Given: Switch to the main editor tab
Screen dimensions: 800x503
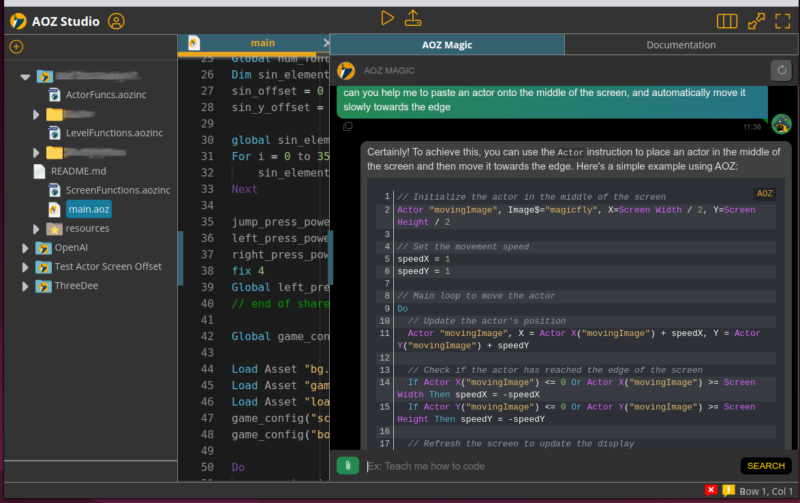Looking at the screenshot, I should pos(262,43).
